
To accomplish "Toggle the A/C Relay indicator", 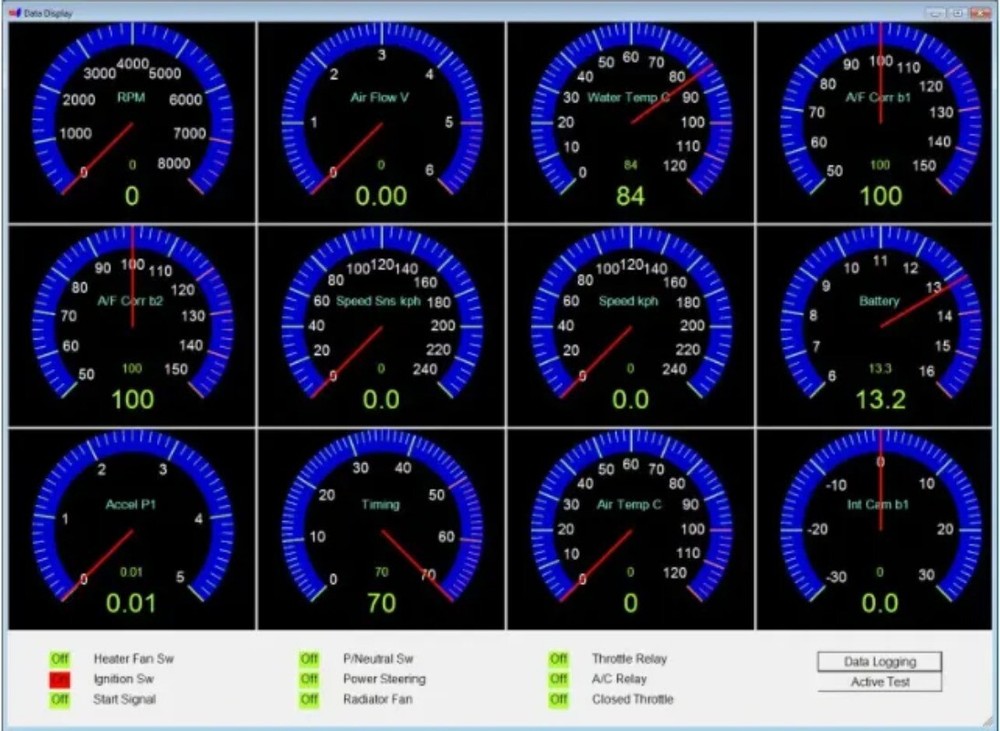I will pos(558,679).
